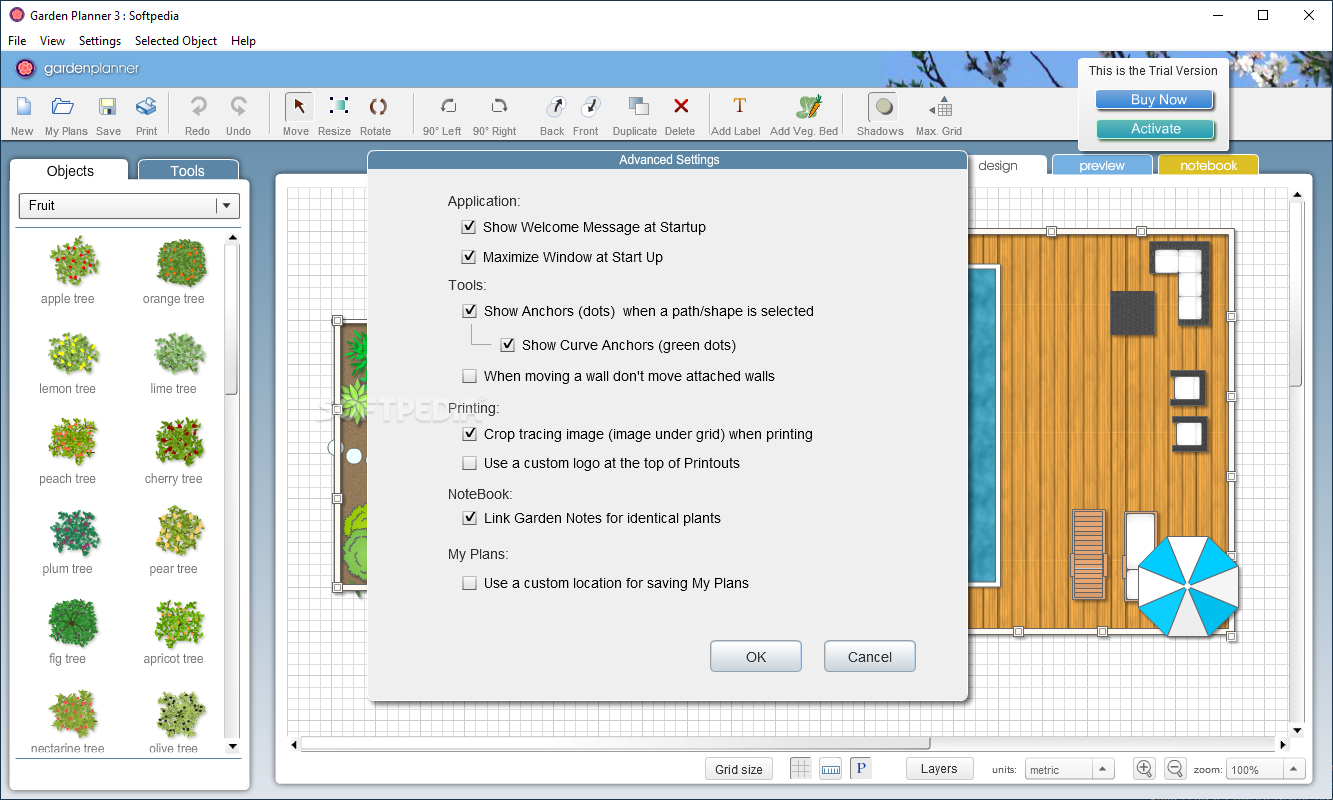Click the Duplicate icon
The width and height of the screenshot is (1333, 800).
638,107
